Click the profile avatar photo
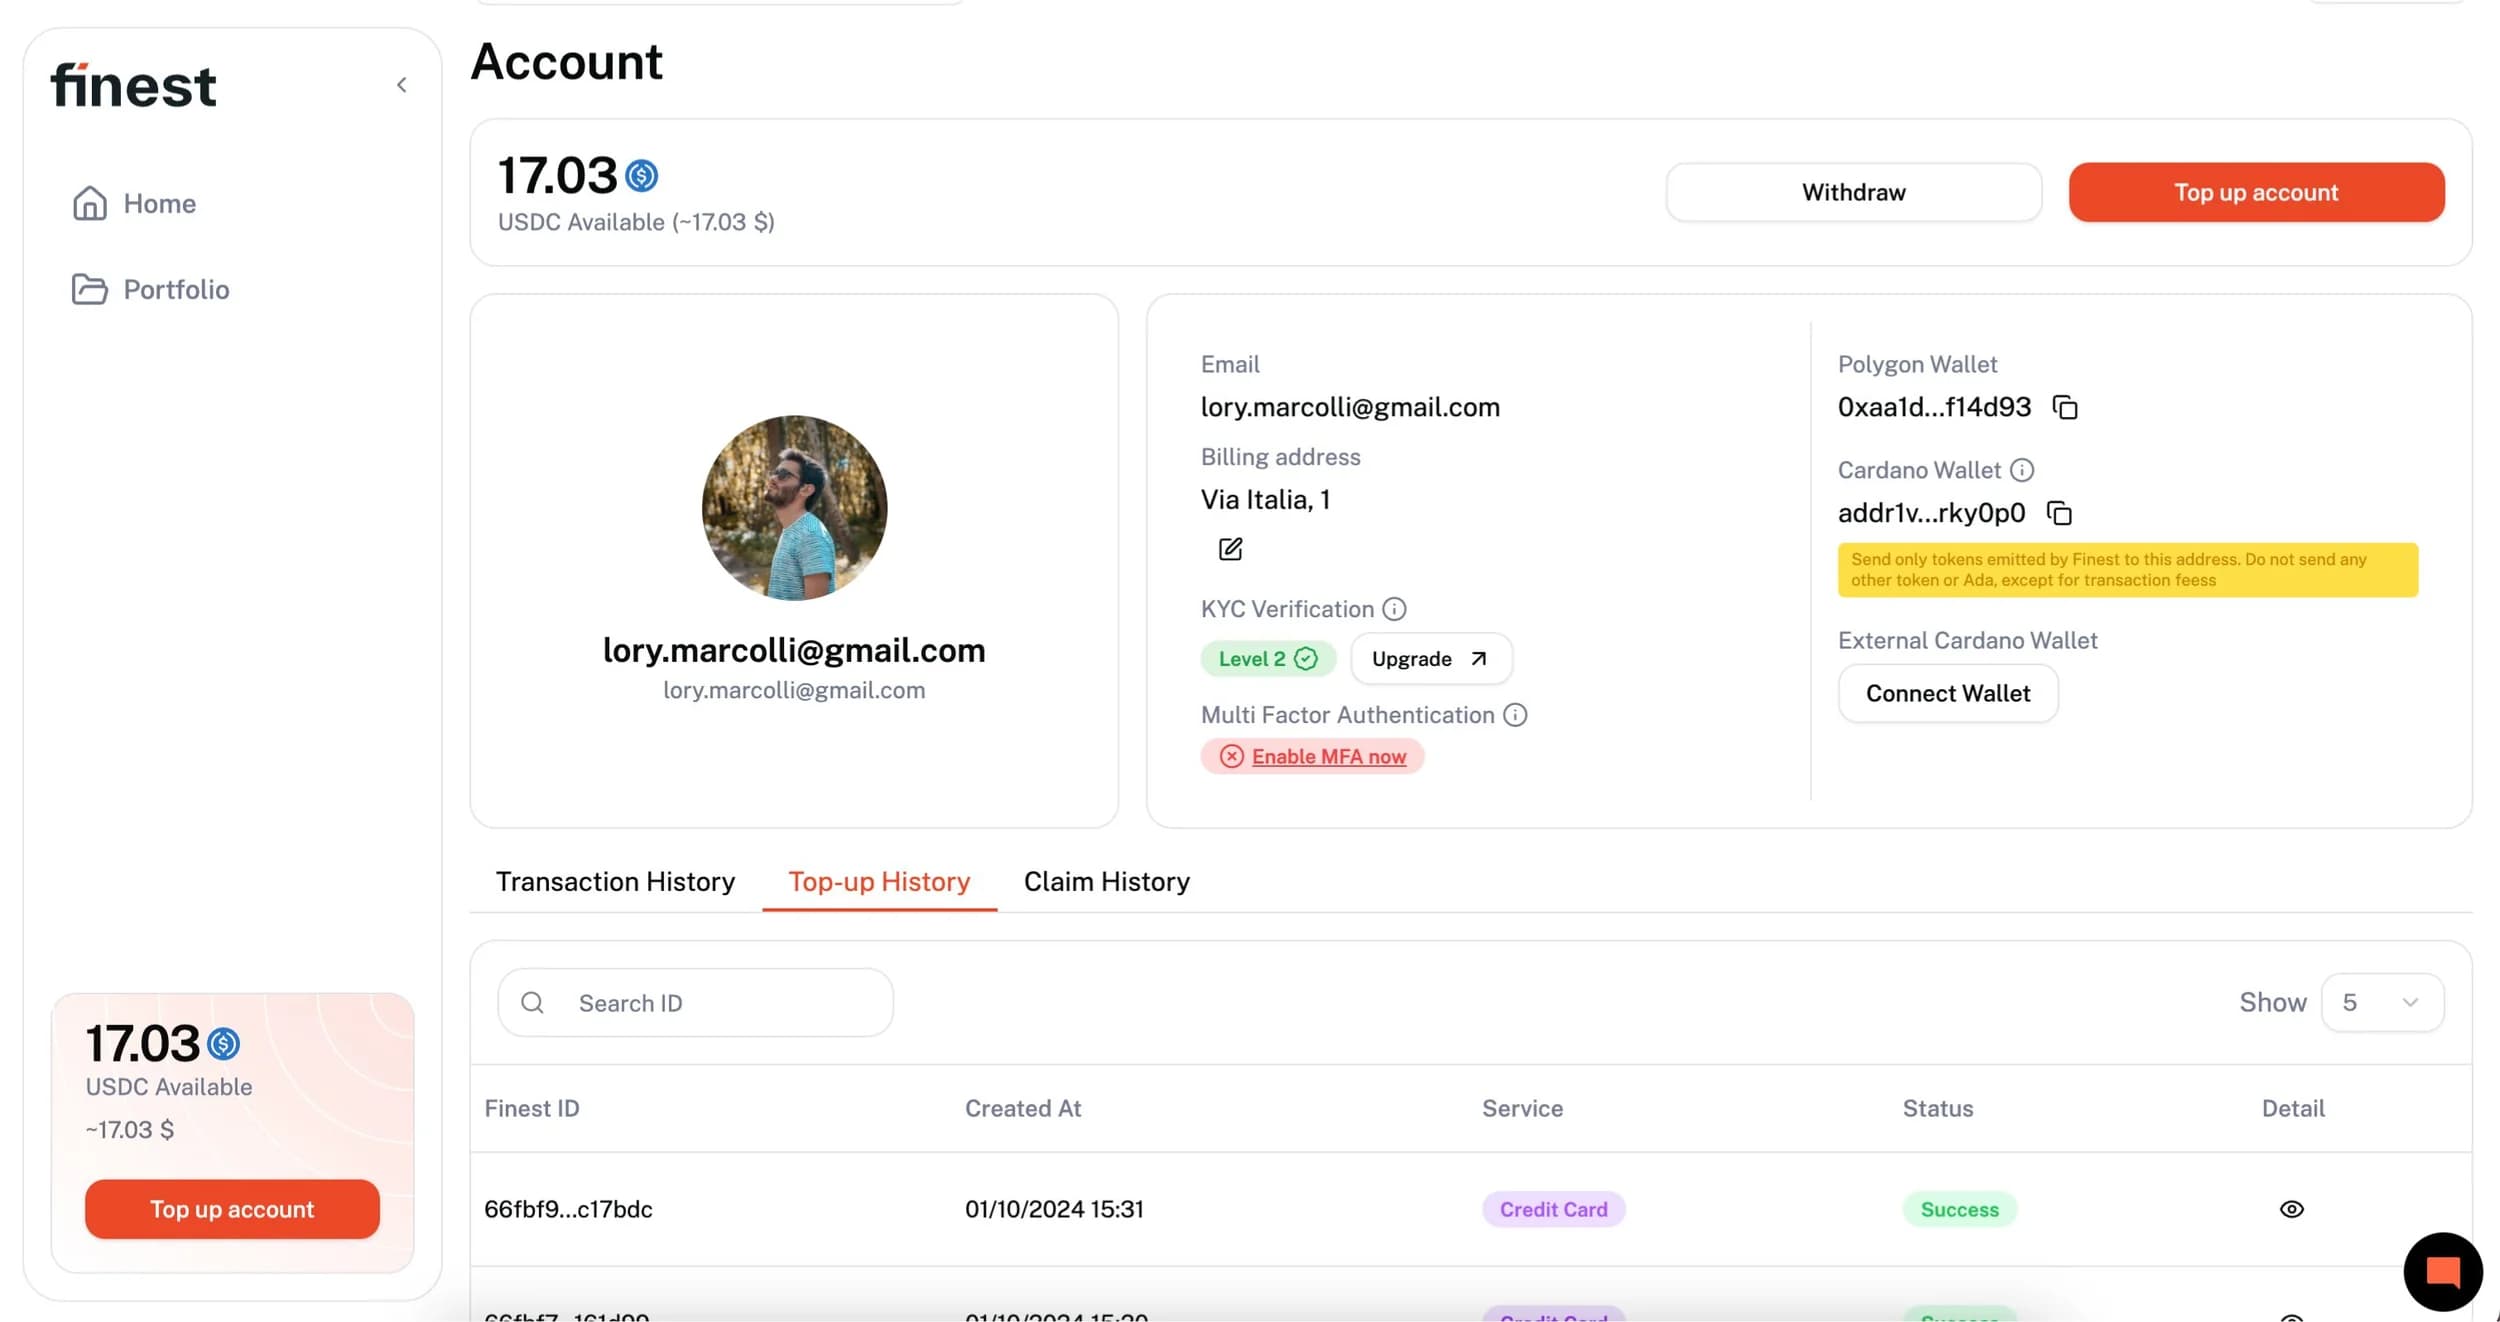 tap(794, 508)
